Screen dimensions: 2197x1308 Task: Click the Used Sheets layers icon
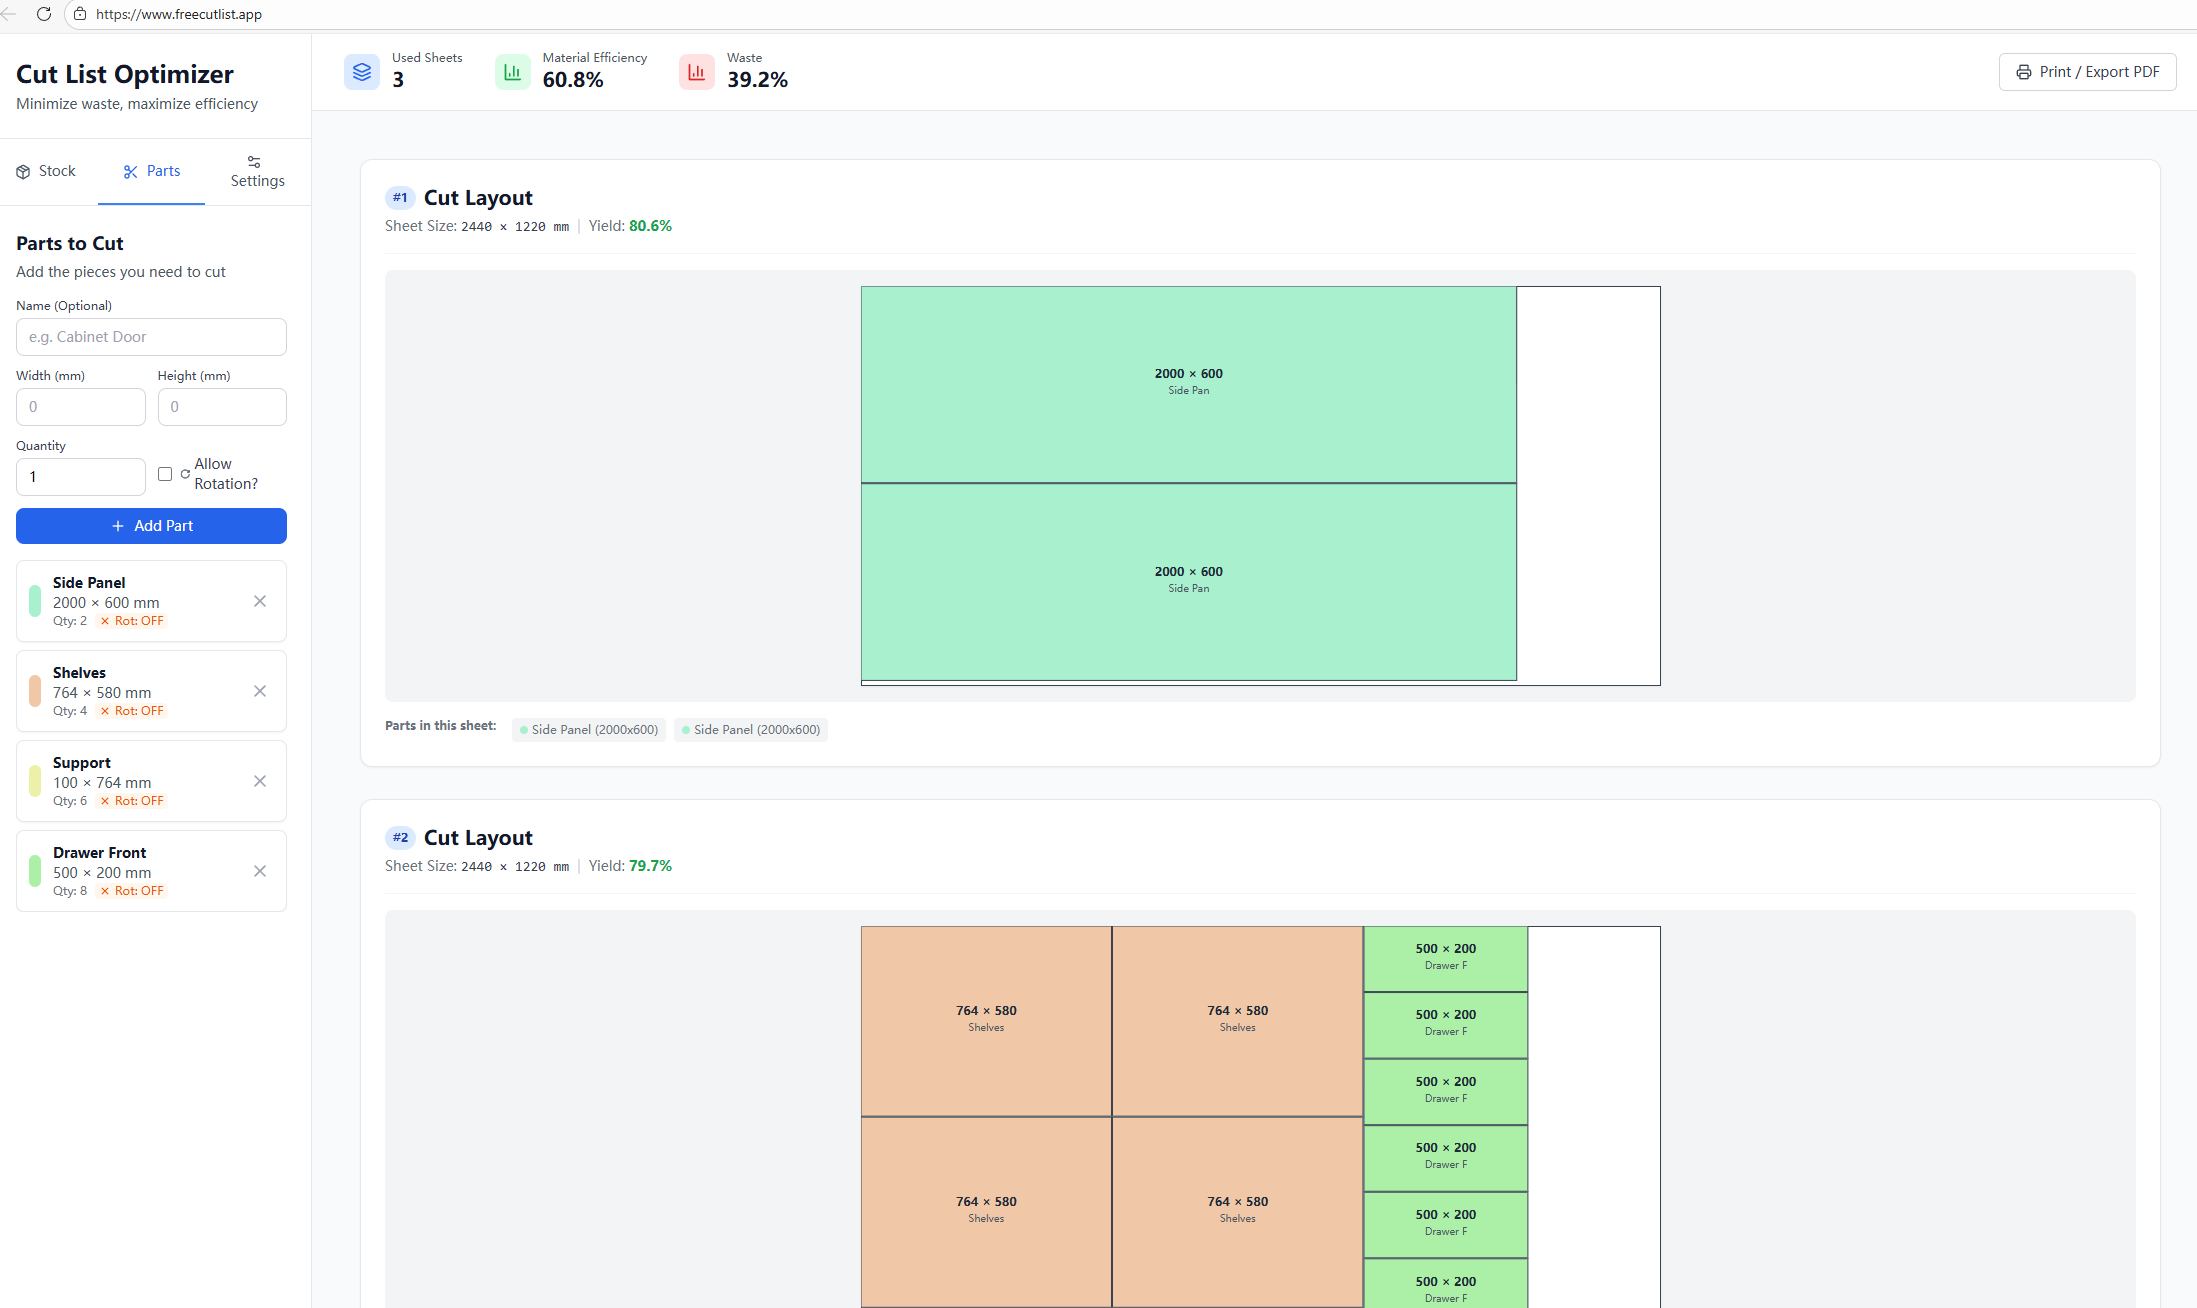[x=362, y=72]
